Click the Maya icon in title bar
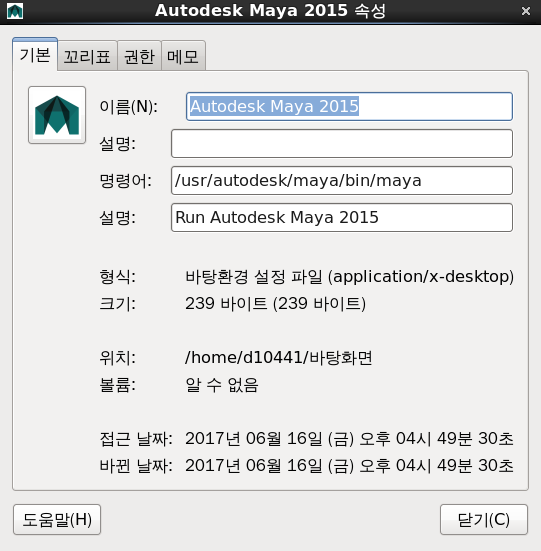Screen dimensions: 541x551 tap(15, 11)
